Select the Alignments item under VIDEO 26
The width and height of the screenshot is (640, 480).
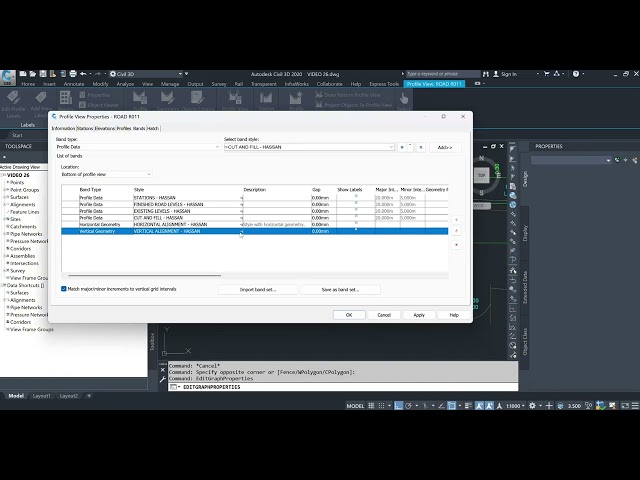[x=22, y=204]
